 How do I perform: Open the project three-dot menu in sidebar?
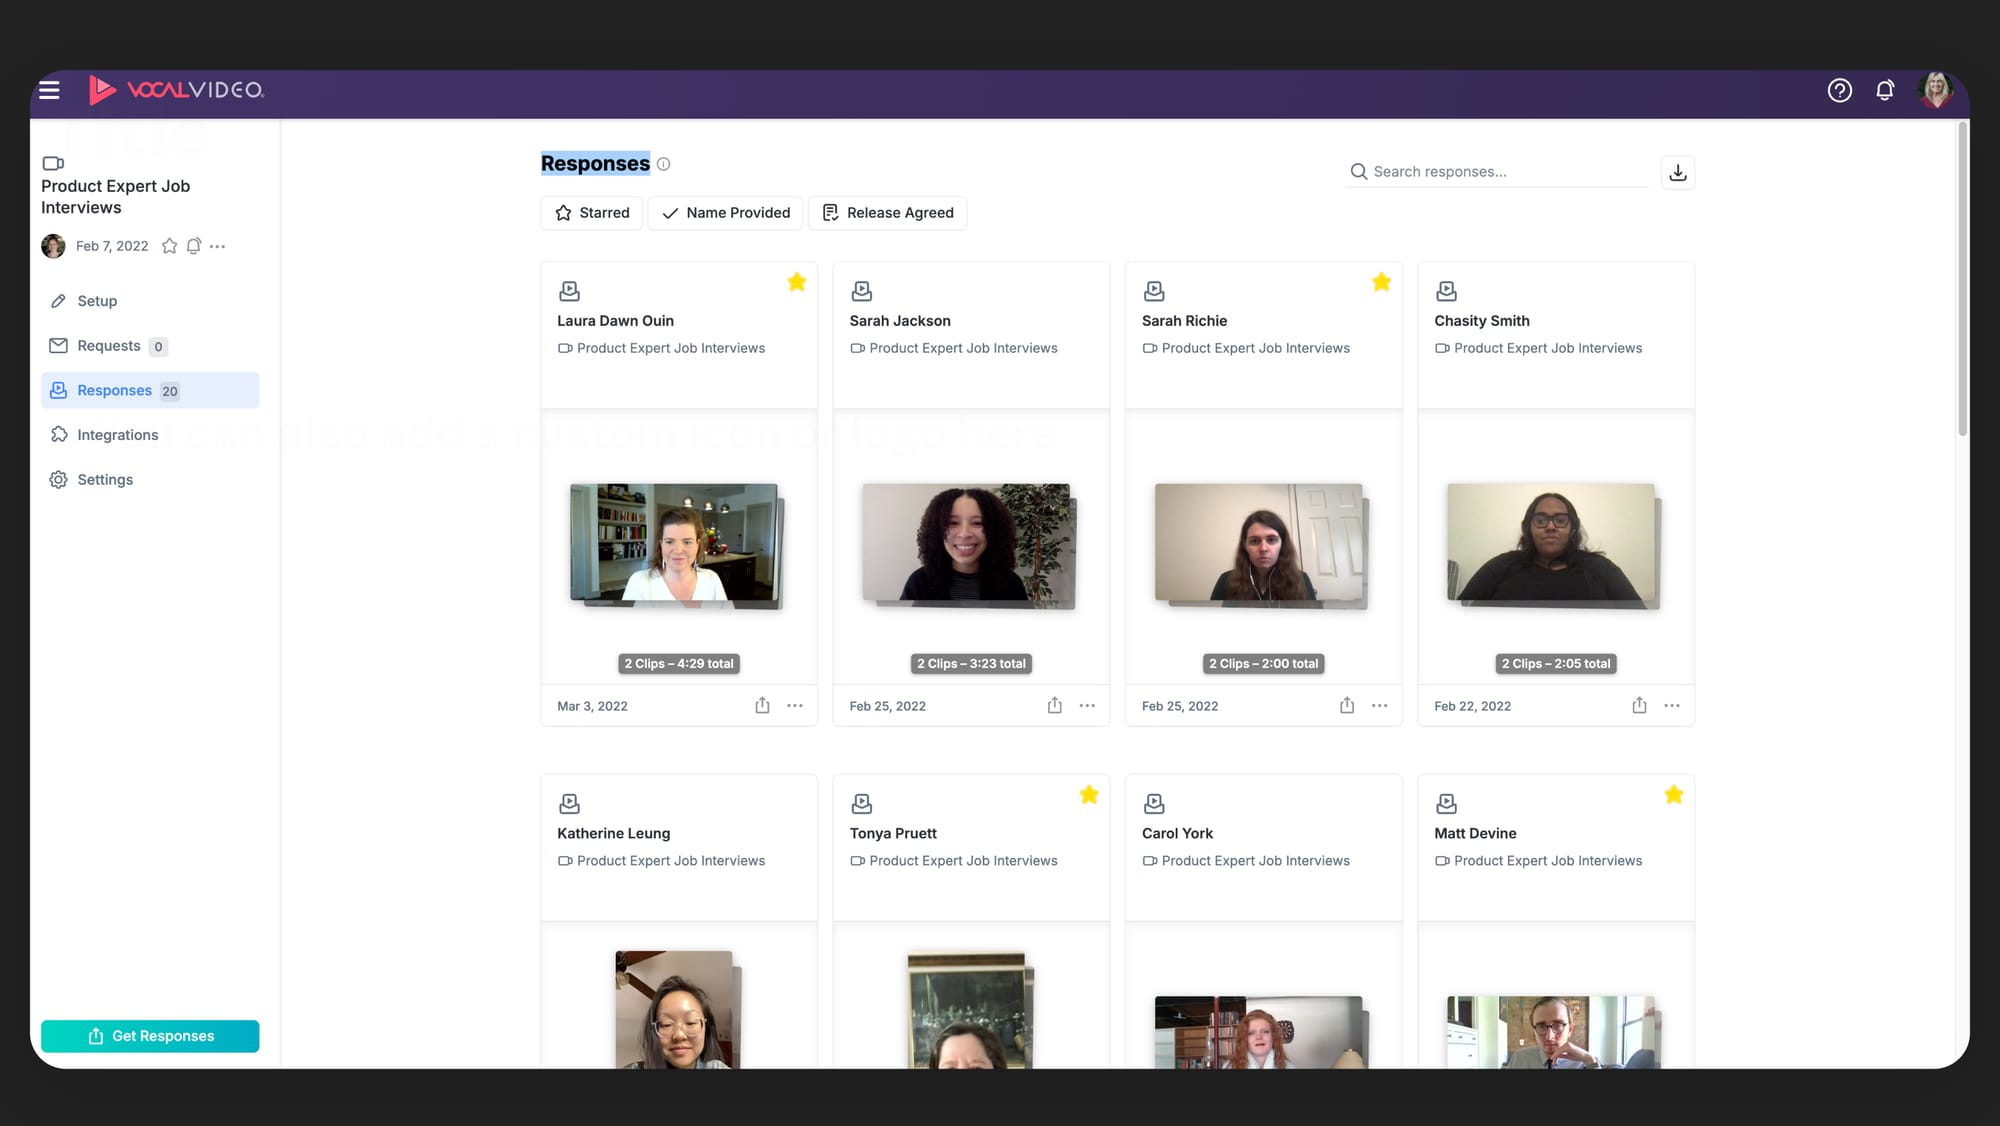(218, 246)
